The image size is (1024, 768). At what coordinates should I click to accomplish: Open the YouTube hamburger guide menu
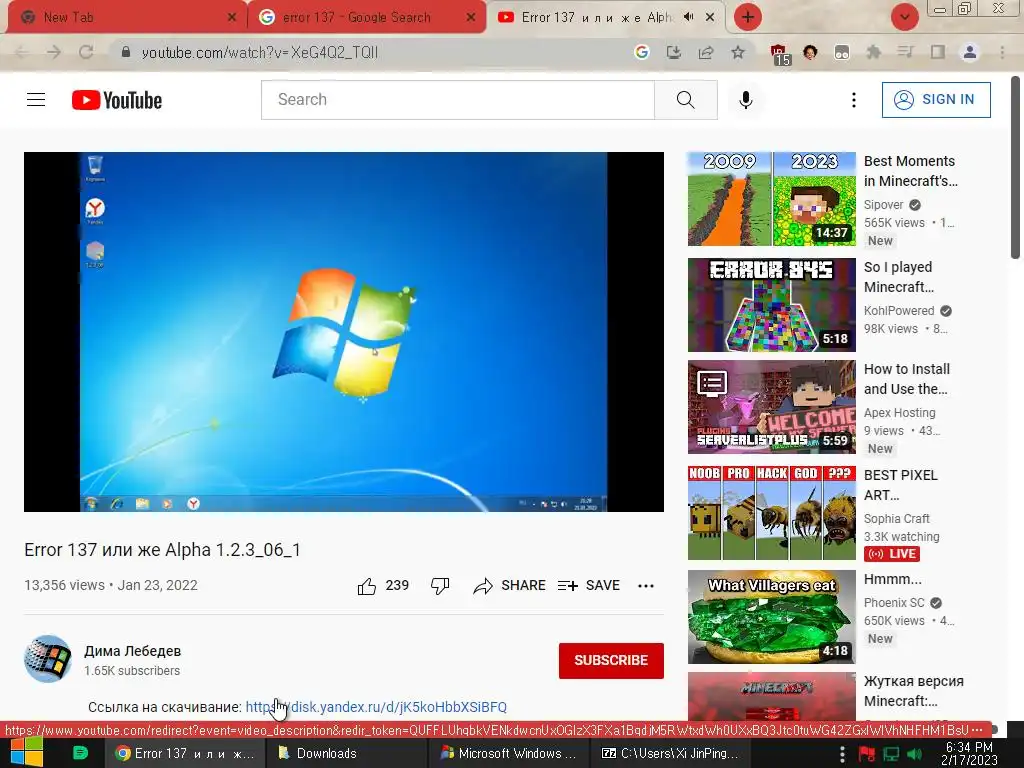click(x=36, y=99)
